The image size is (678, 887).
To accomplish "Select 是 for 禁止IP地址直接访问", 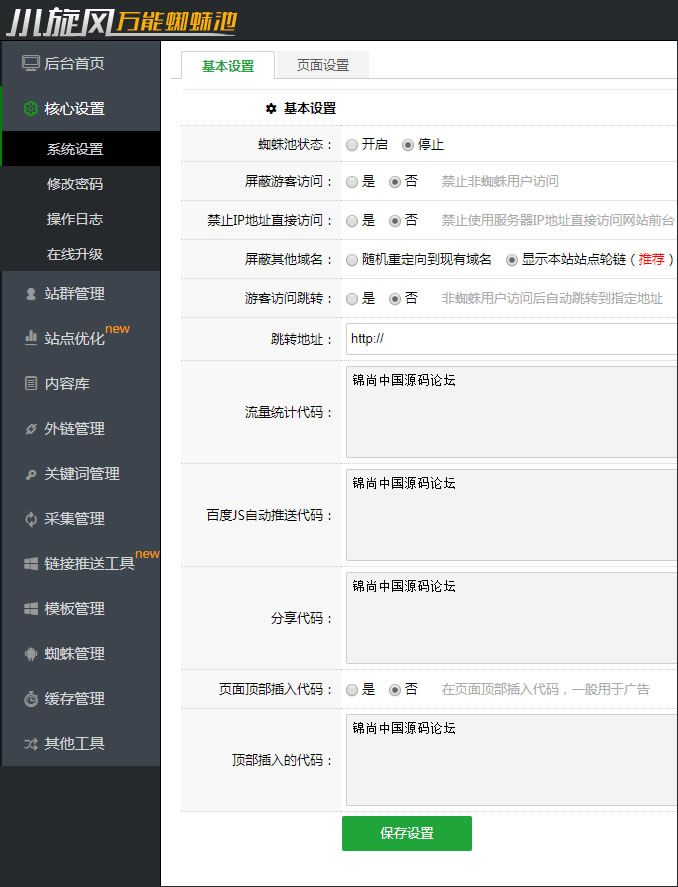I will click(352, 221).
